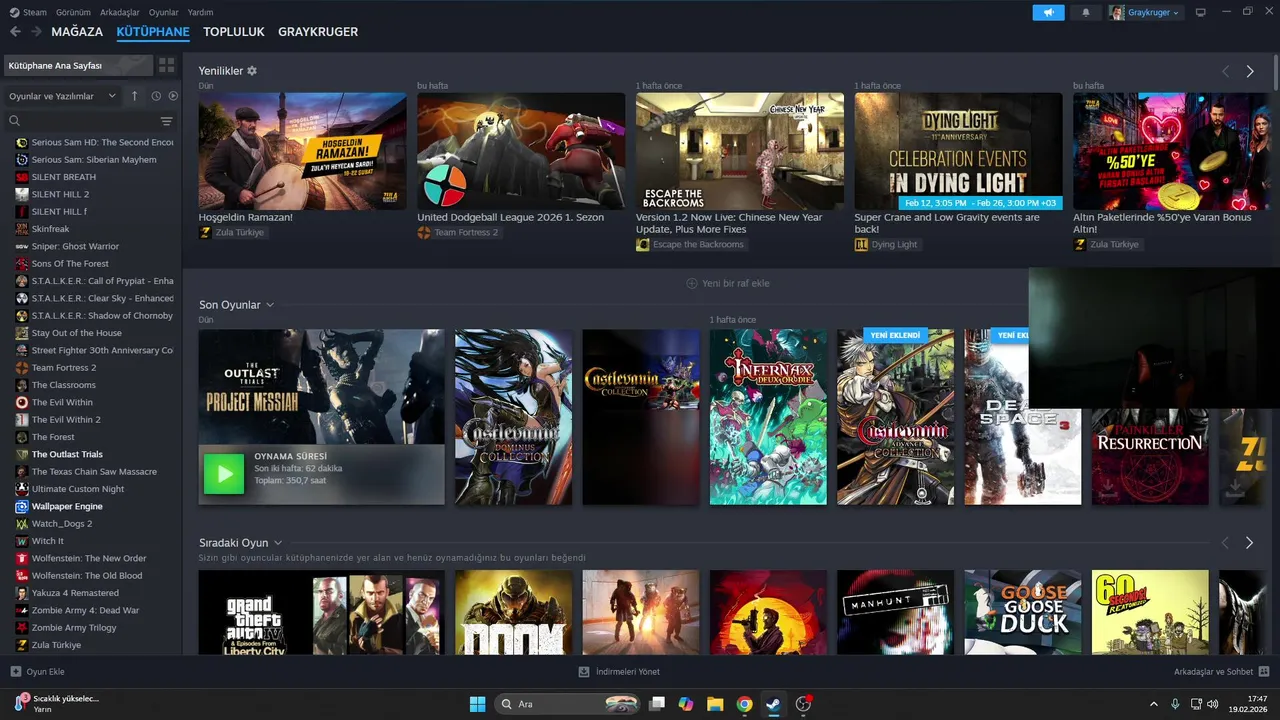Viewport: 1280px width, 720px height.
Task: Click Ultimate Custom Night game icon
Action: (x=22, y=489)
